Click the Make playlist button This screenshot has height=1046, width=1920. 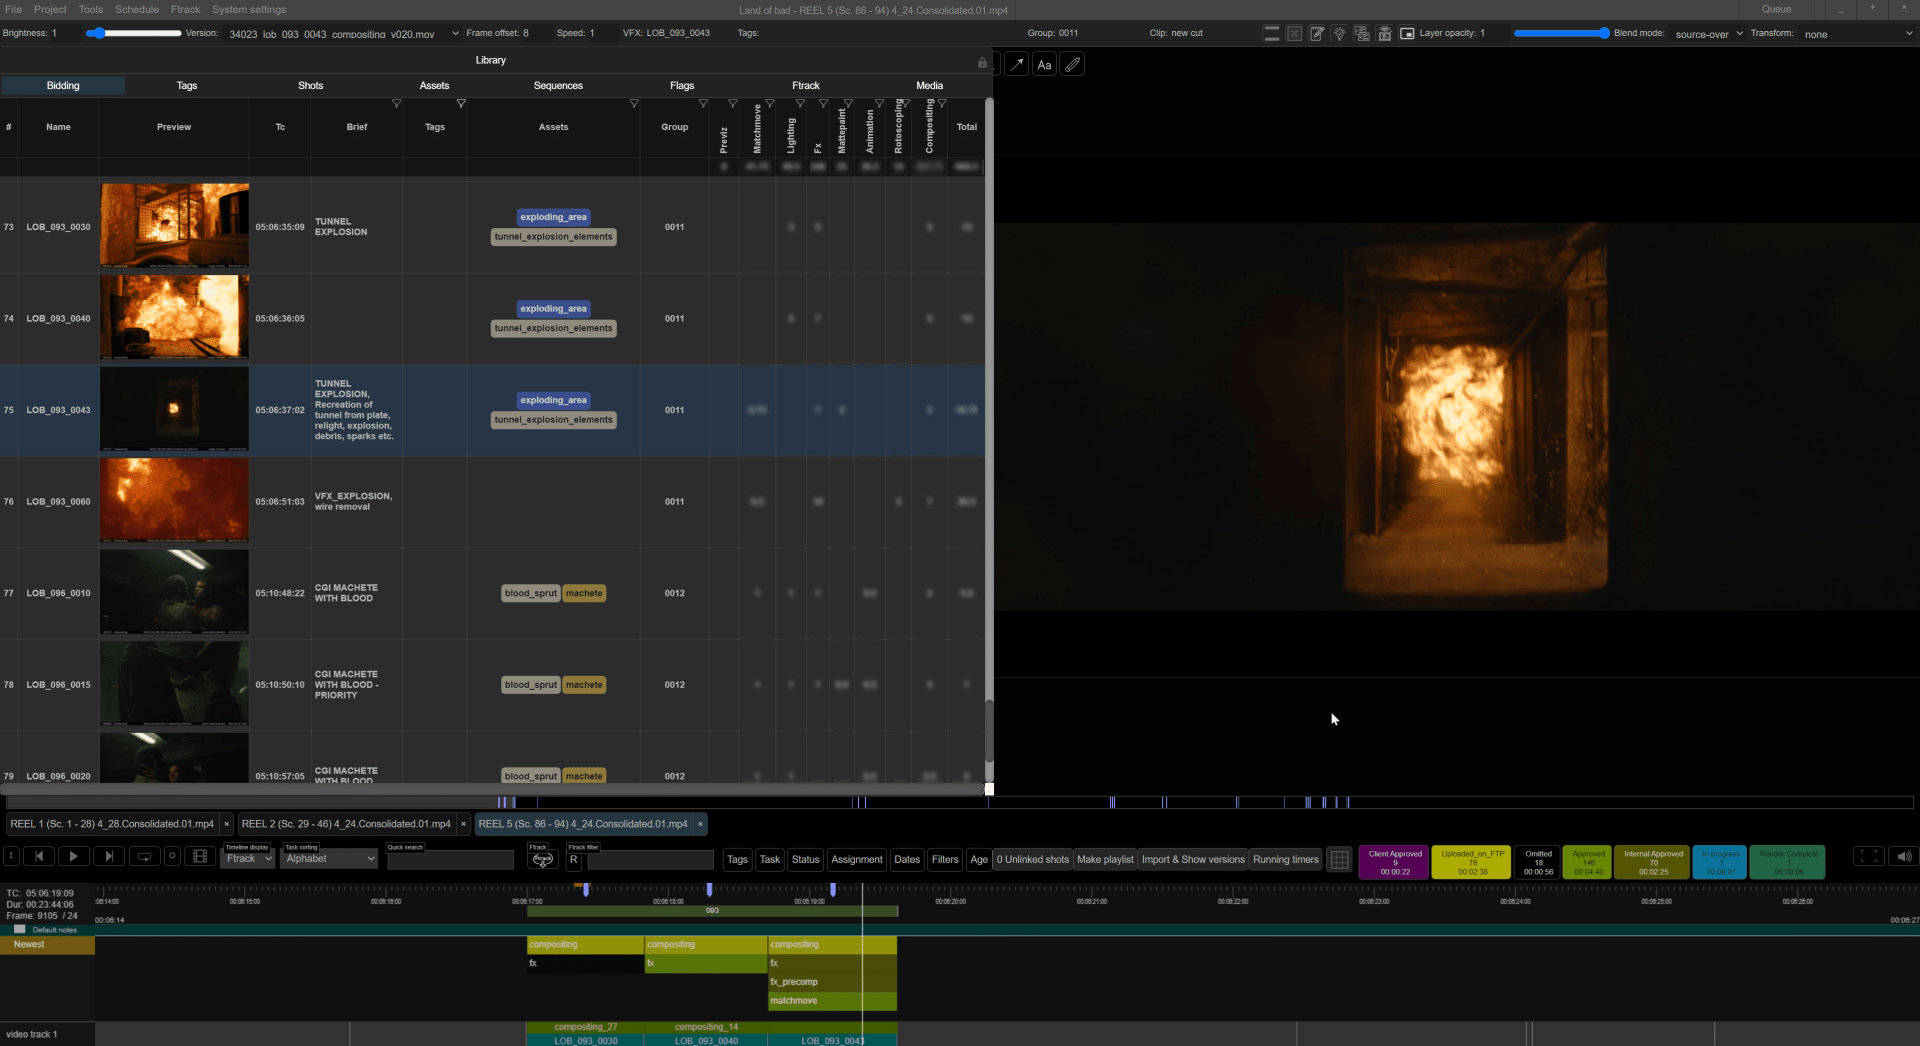[x=1104, y=859]
